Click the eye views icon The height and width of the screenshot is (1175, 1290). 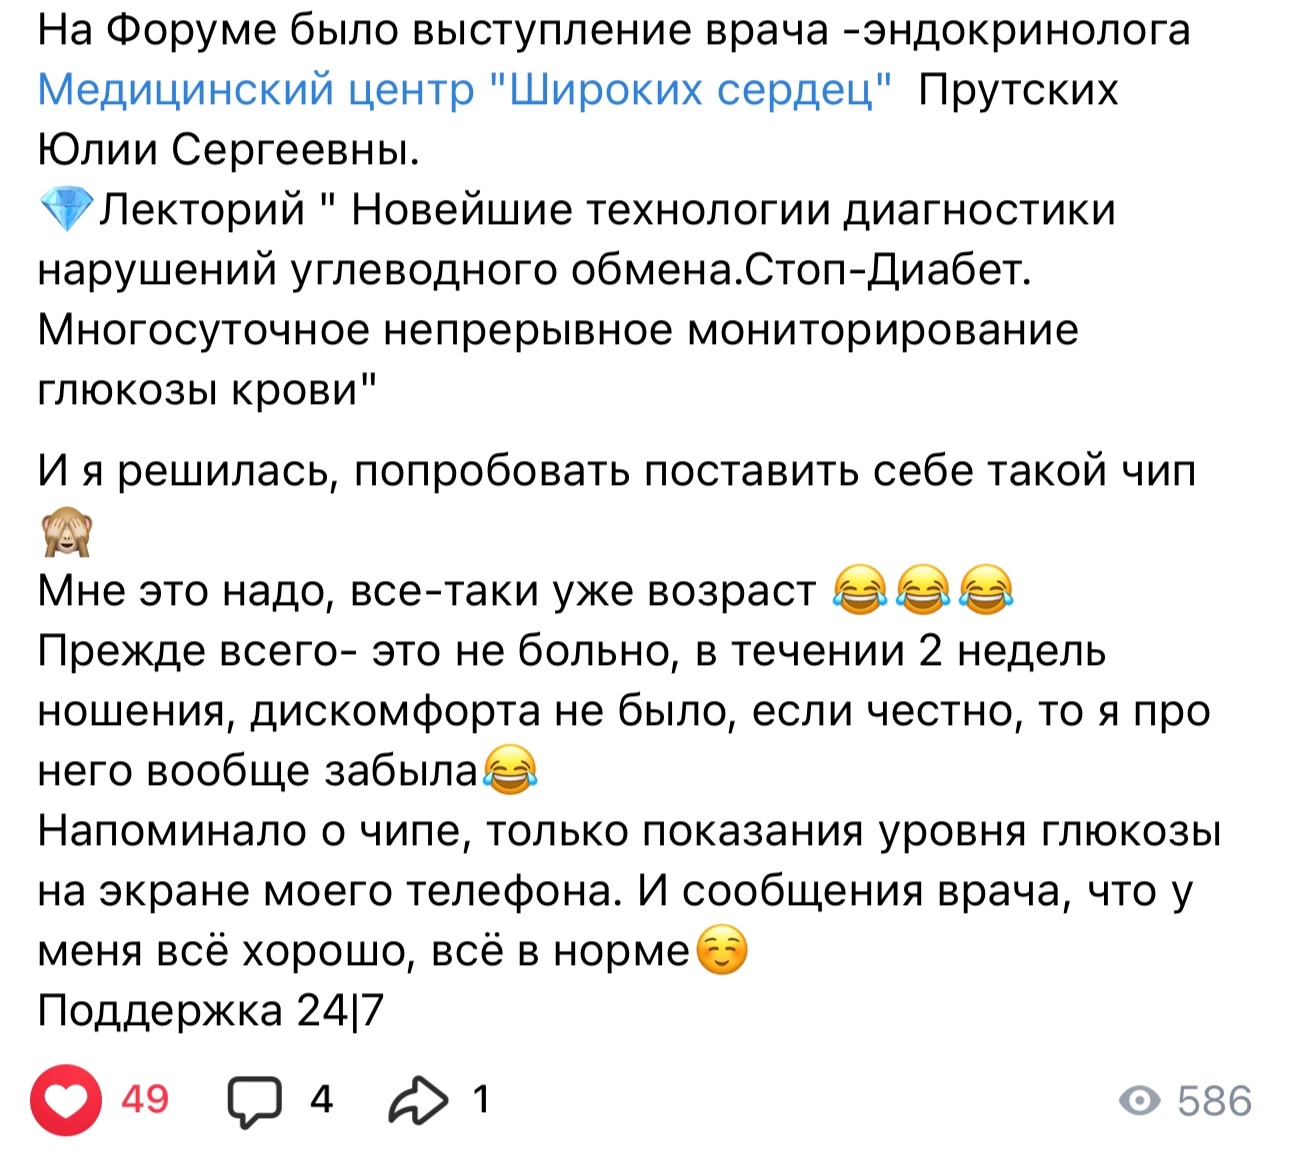click(1139, 1101)
